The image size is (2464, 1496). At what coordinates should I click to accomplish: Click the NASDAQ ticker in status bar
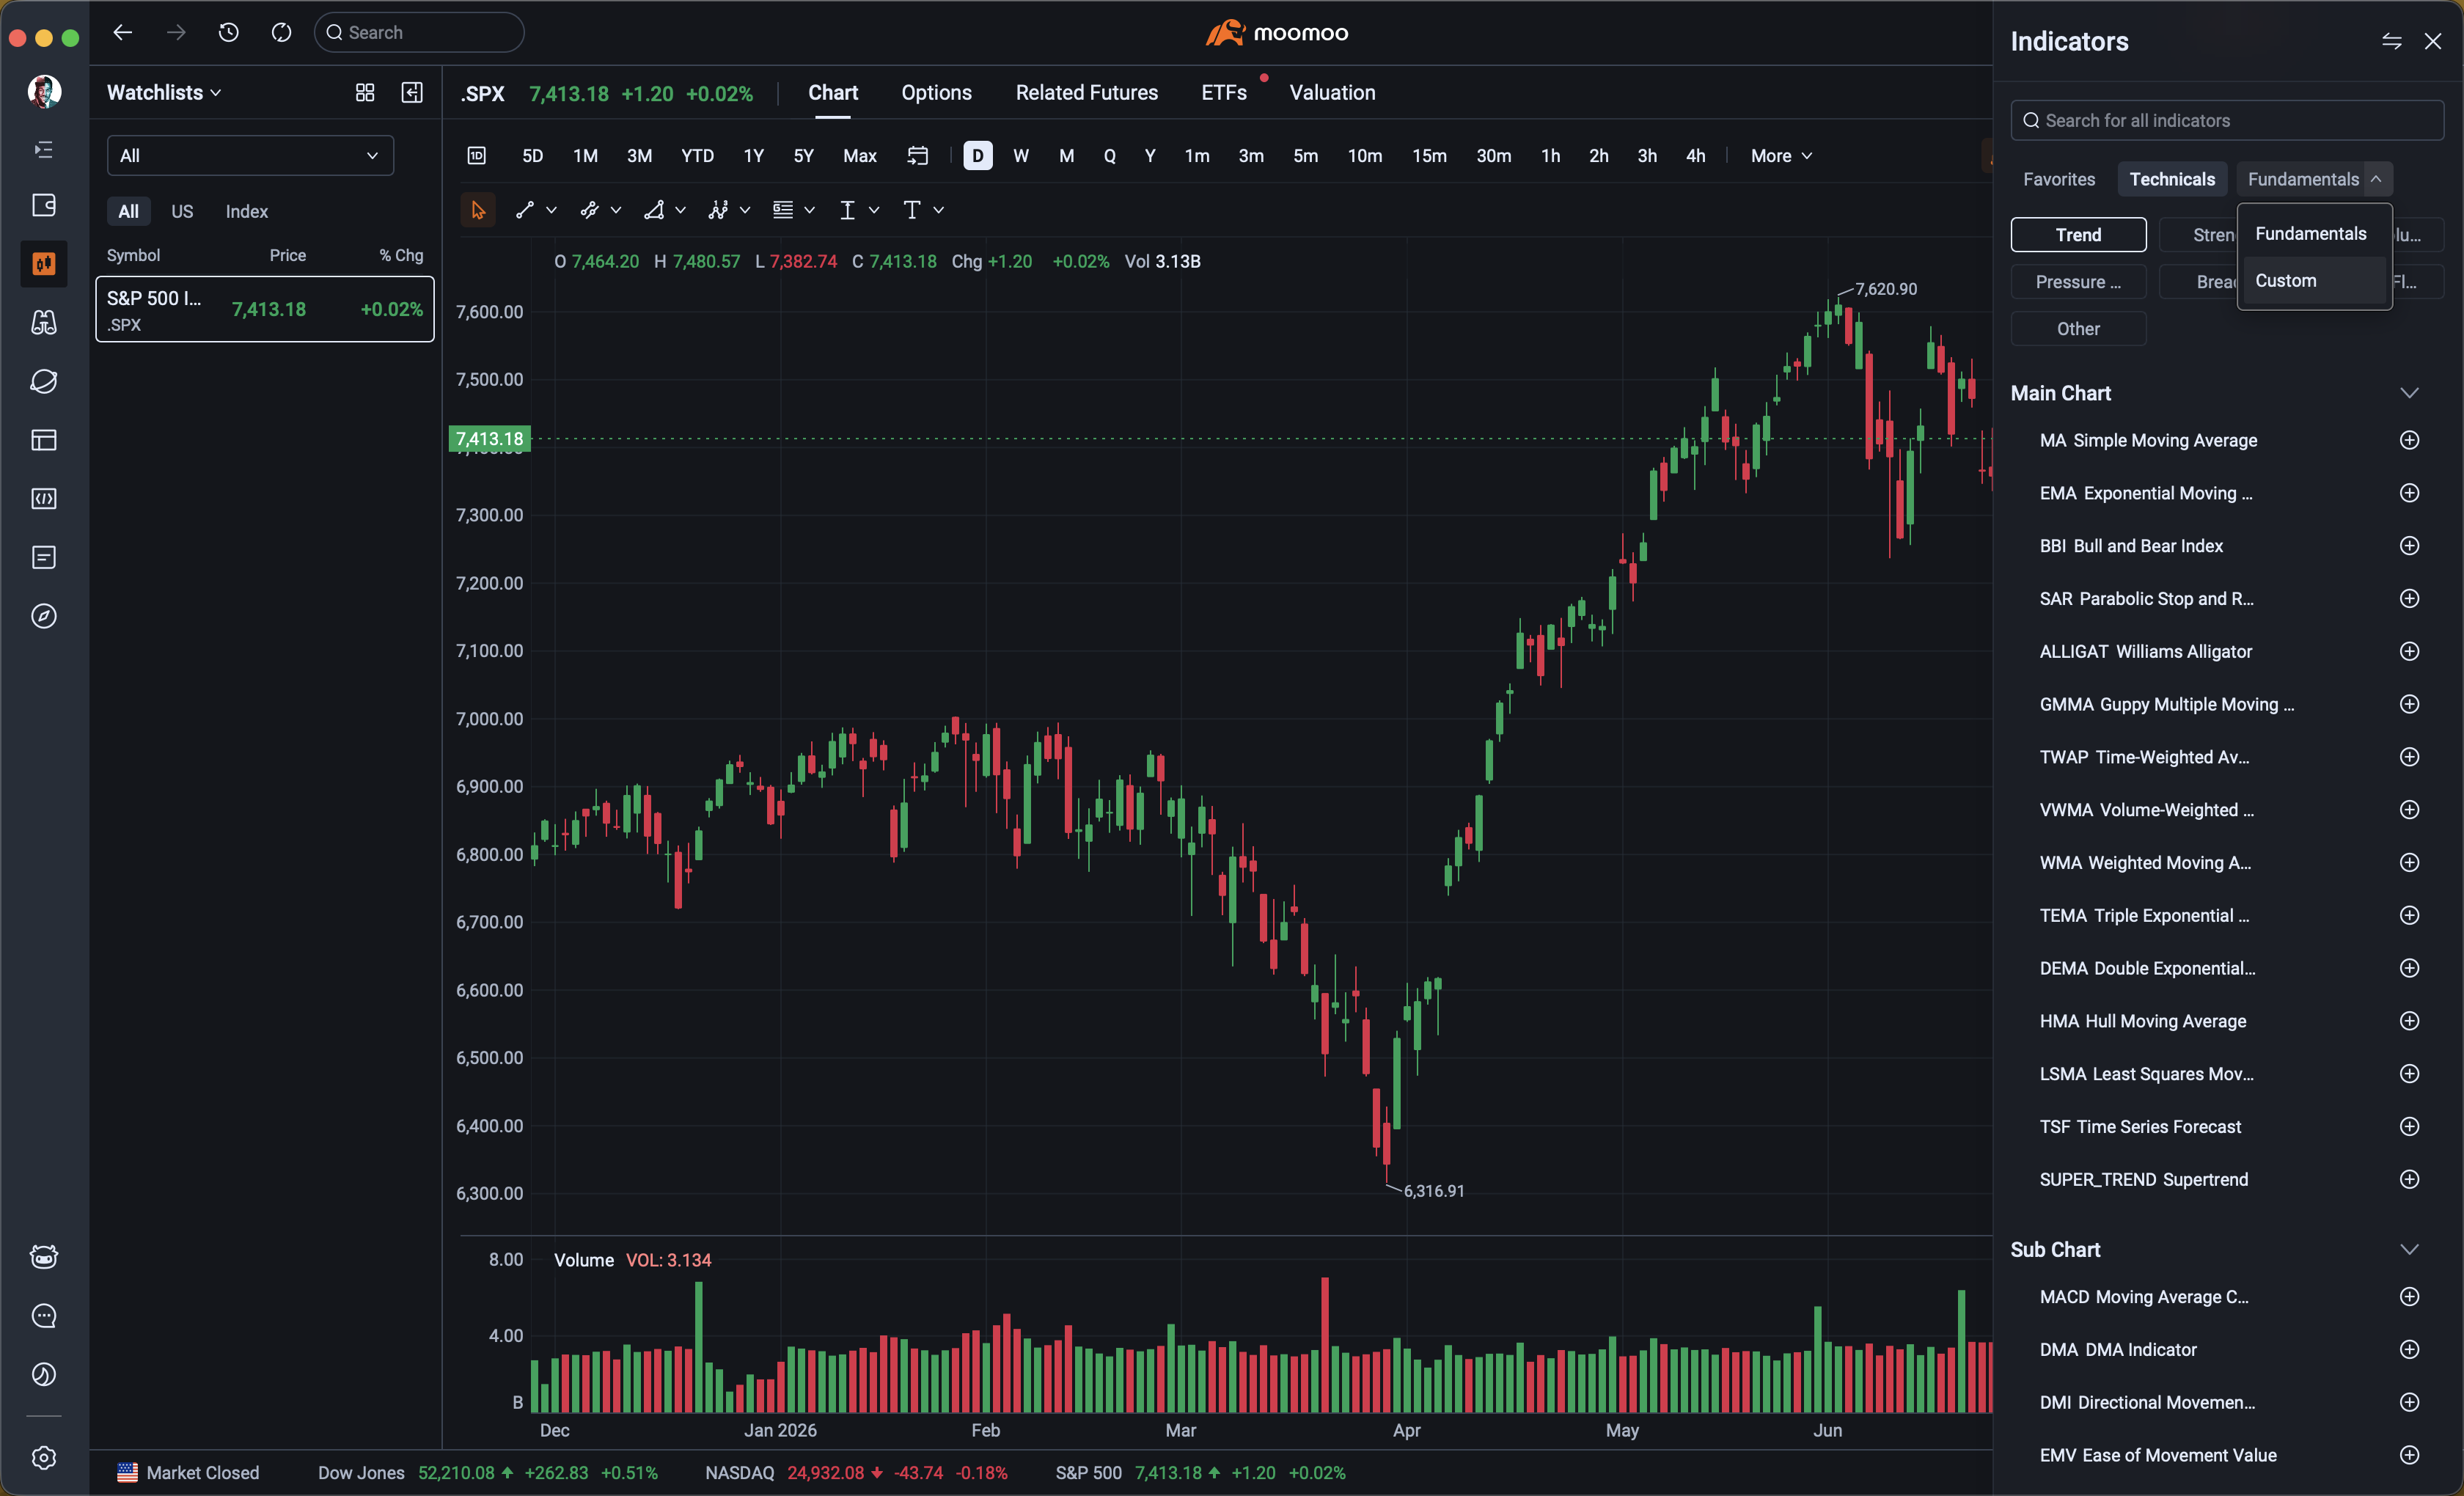coord(856,1473)
